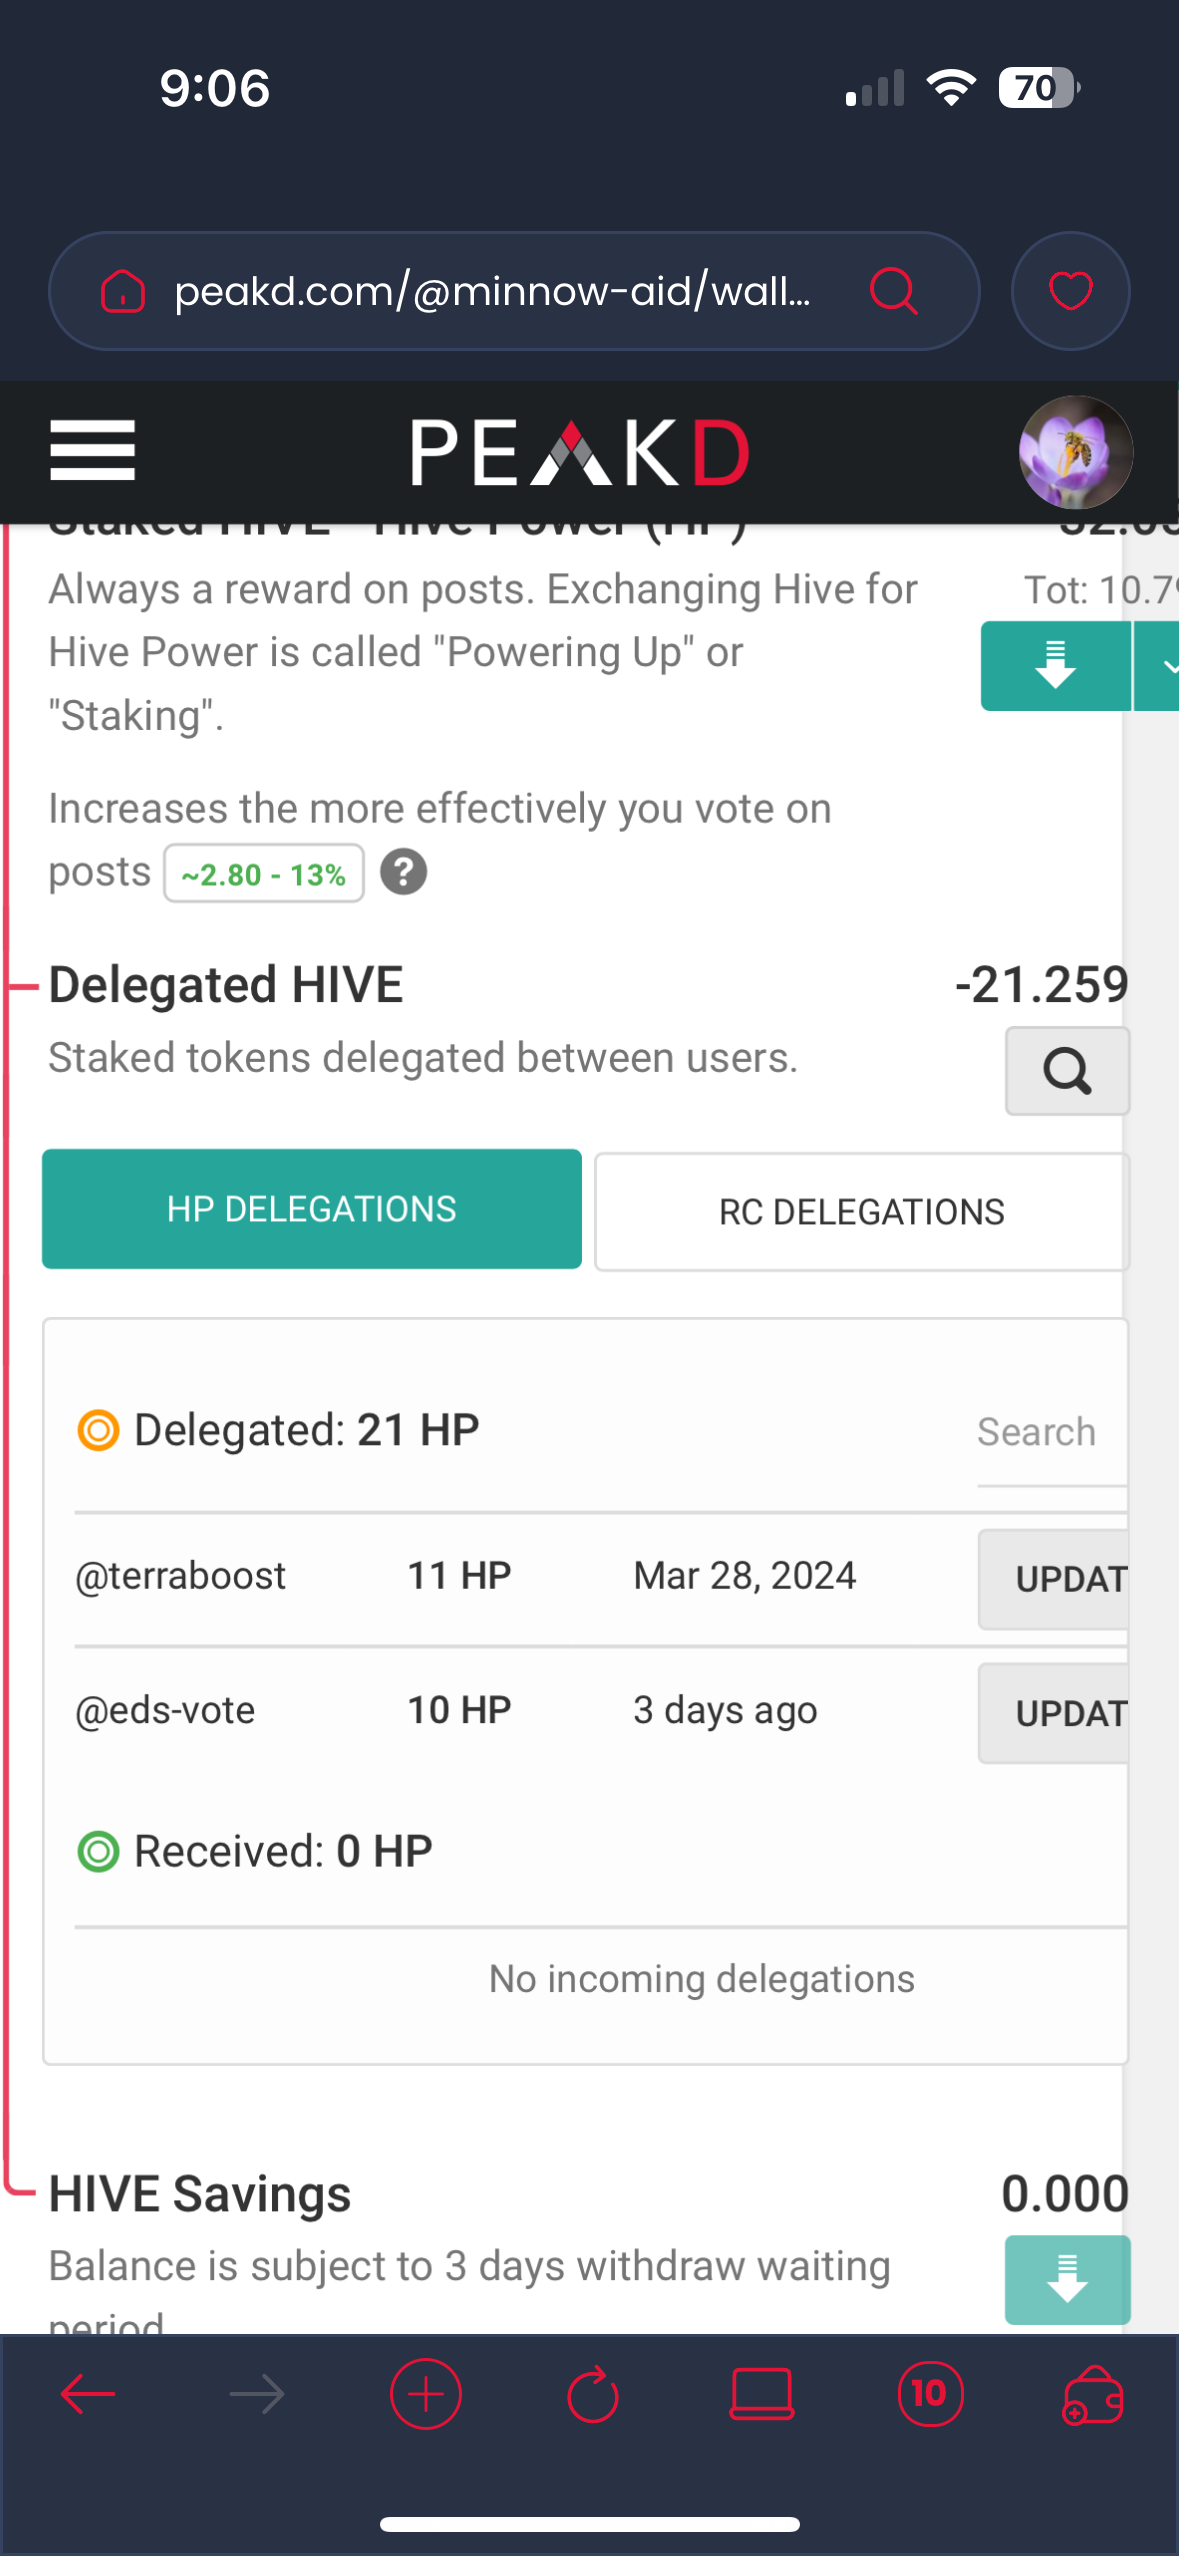Open the tab switcher showing 10 tabs
This screenshot has height=2556, width=1179.
tap(930, 2394)
